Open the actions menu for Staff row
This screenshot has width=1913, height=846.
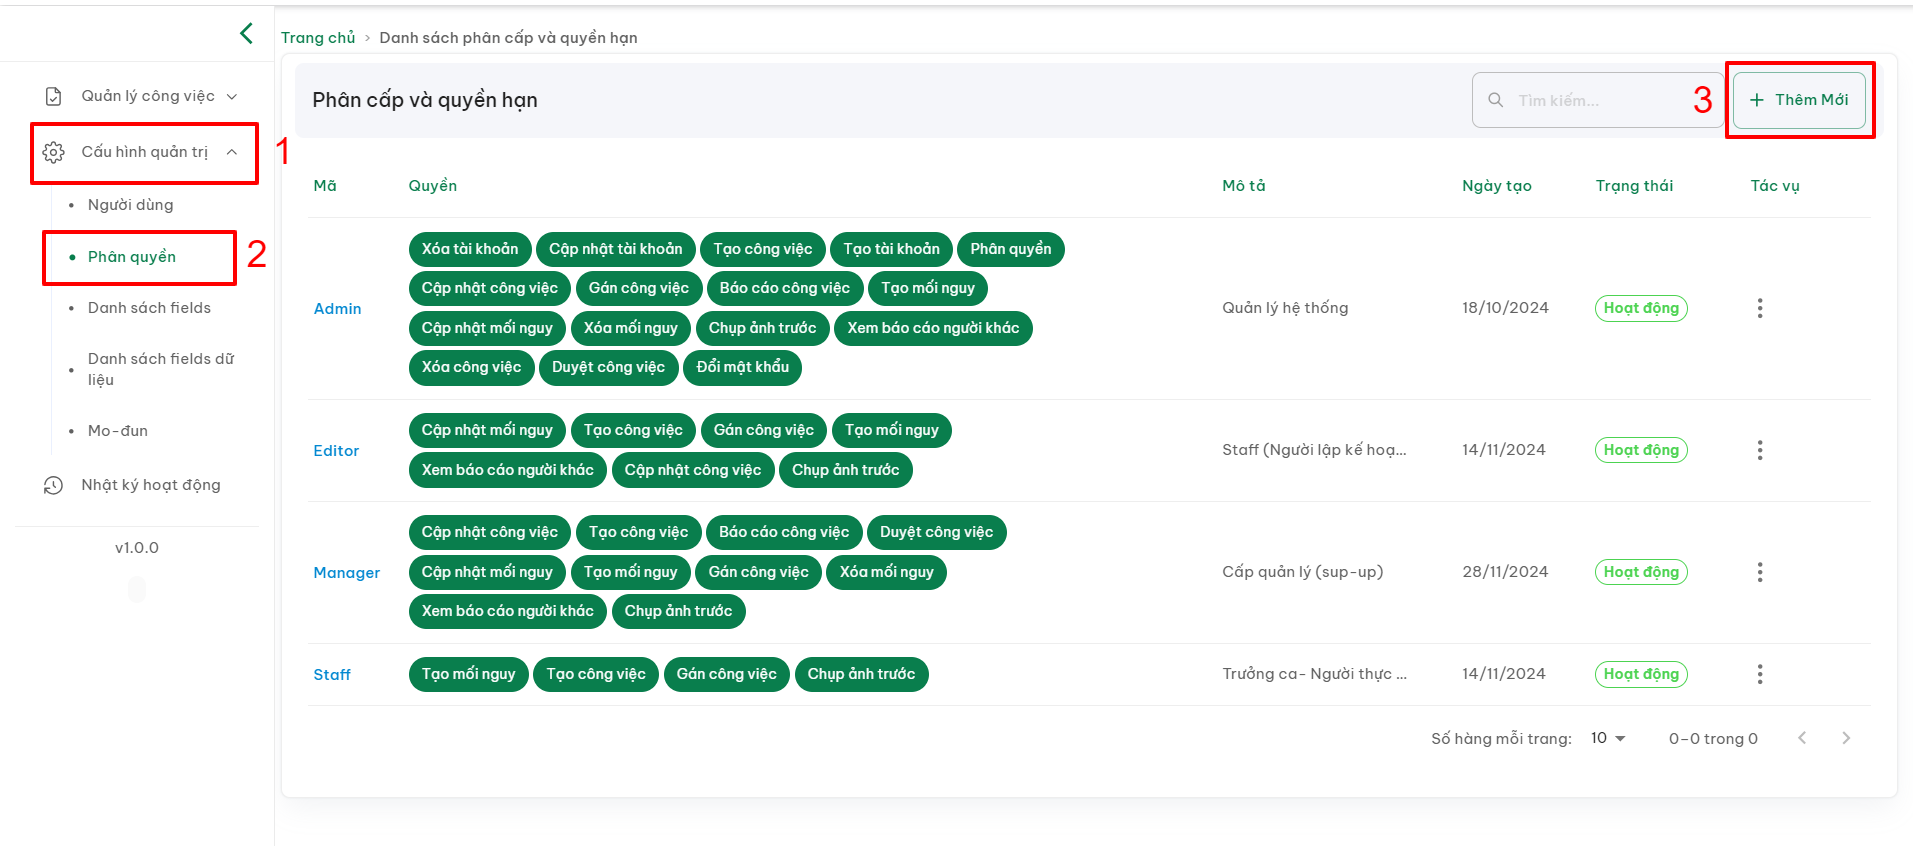click(x=1760, y=674)
